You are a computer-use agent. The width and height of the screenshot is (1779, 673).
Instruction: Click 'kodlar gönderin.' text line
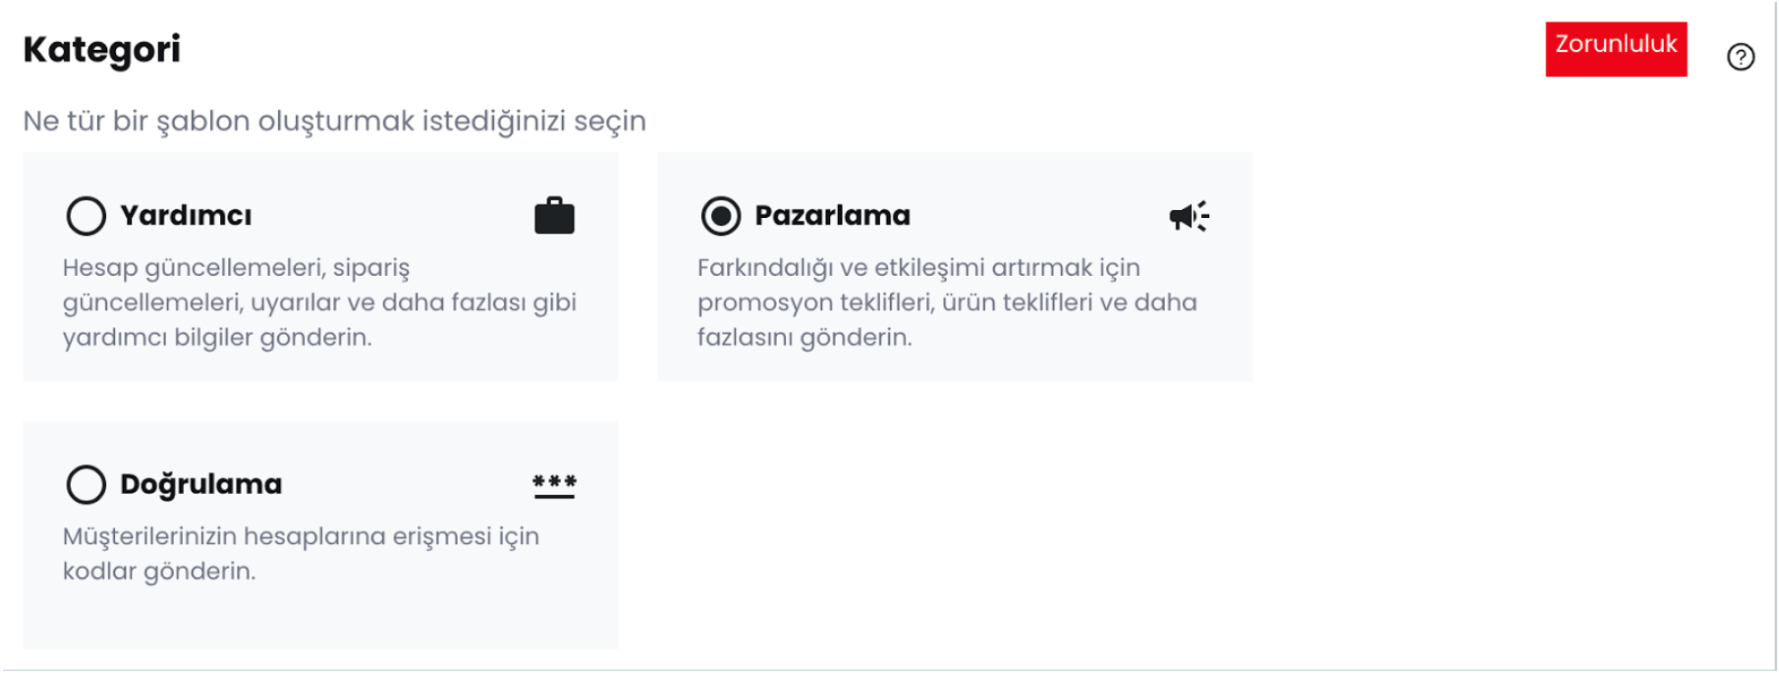pyautogui.click(x=159, y=571)
